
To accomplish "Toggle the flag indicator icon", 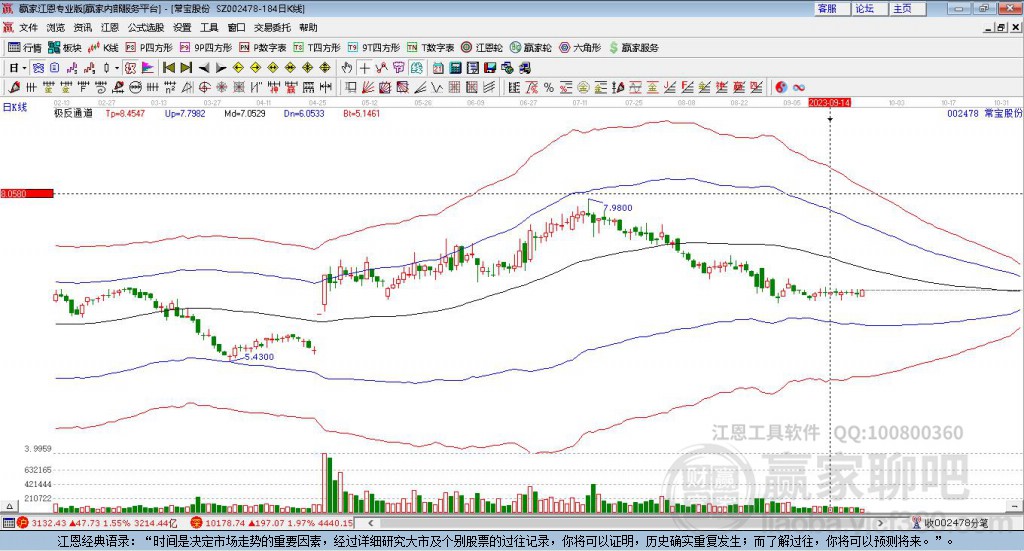I will click(148, 68).
